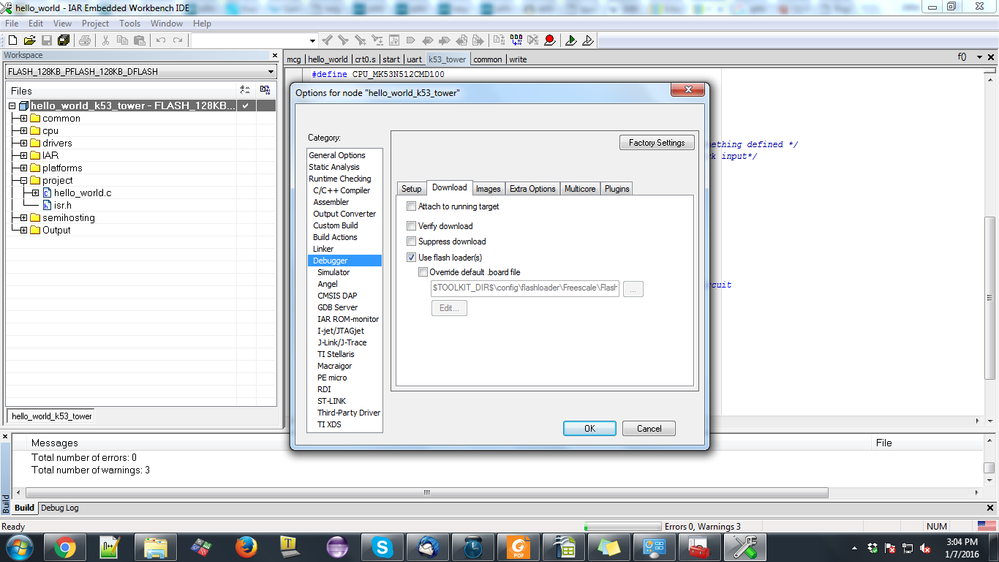The width and height of the screenshot is (999, 562).
Task: Click the board file path input field
Action: click(x=525, y=288)
